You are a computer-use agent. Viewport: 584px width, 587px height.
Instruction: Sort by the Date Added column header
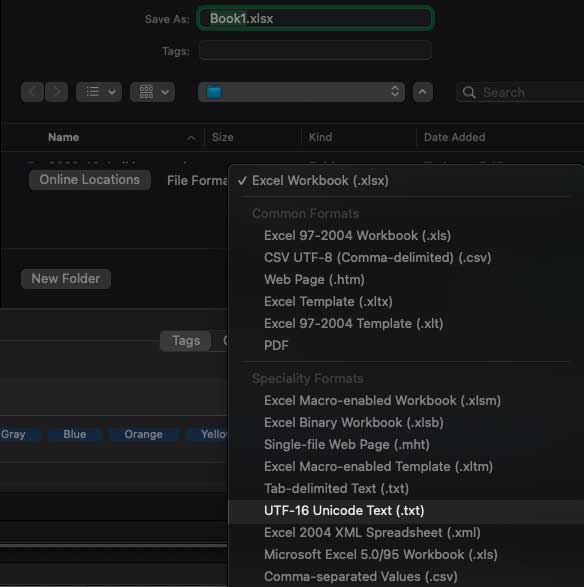pyautogui.click(x=454, y=137)
